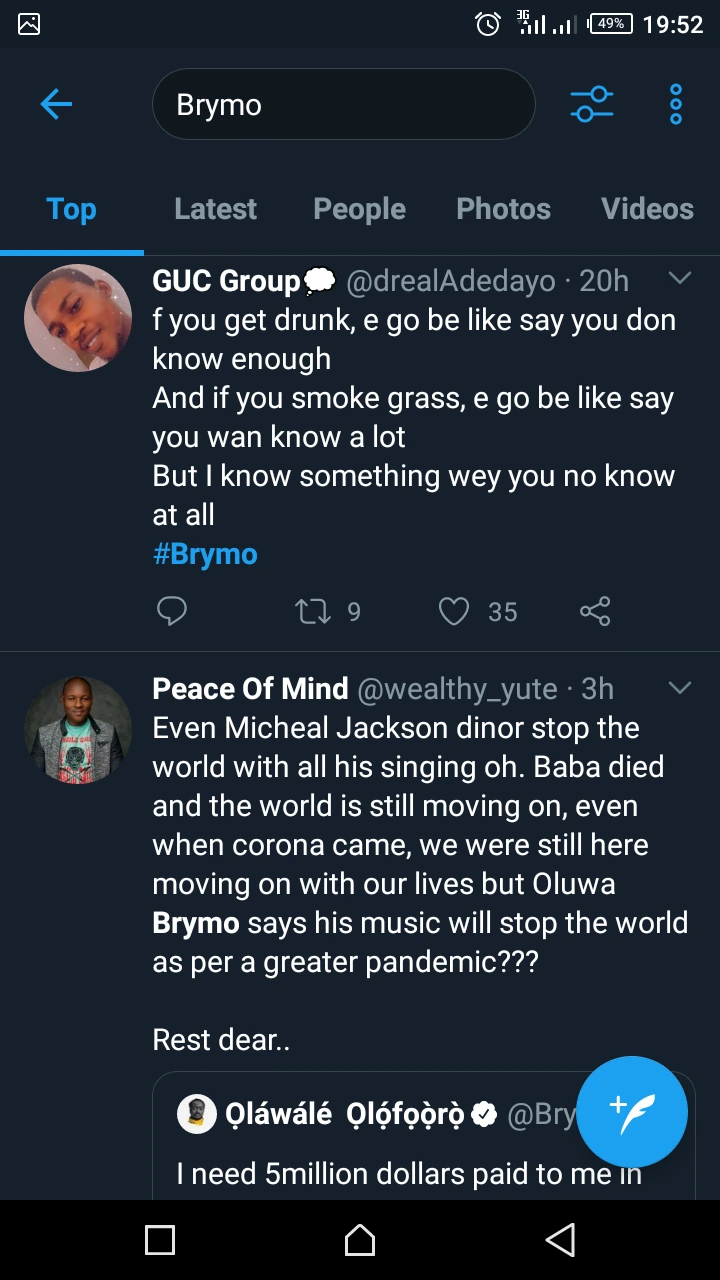The image size is (720, 1280).
Task: Open the three-dot overflow menu
Action: click(x=676, y=104)
